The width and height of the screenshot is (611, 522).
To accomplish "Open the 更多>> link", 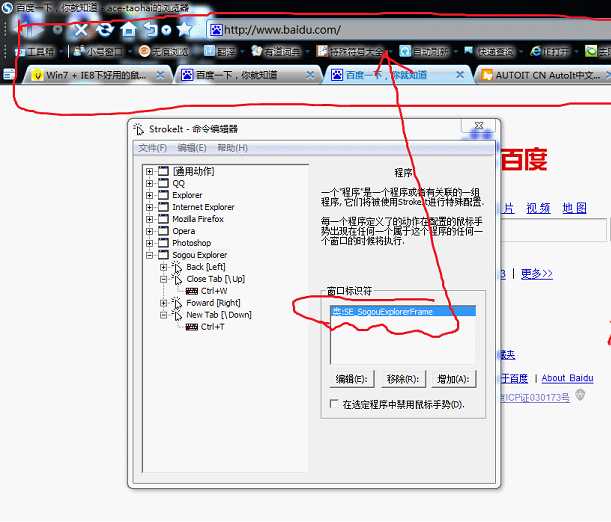I will (x=537, y=274).
